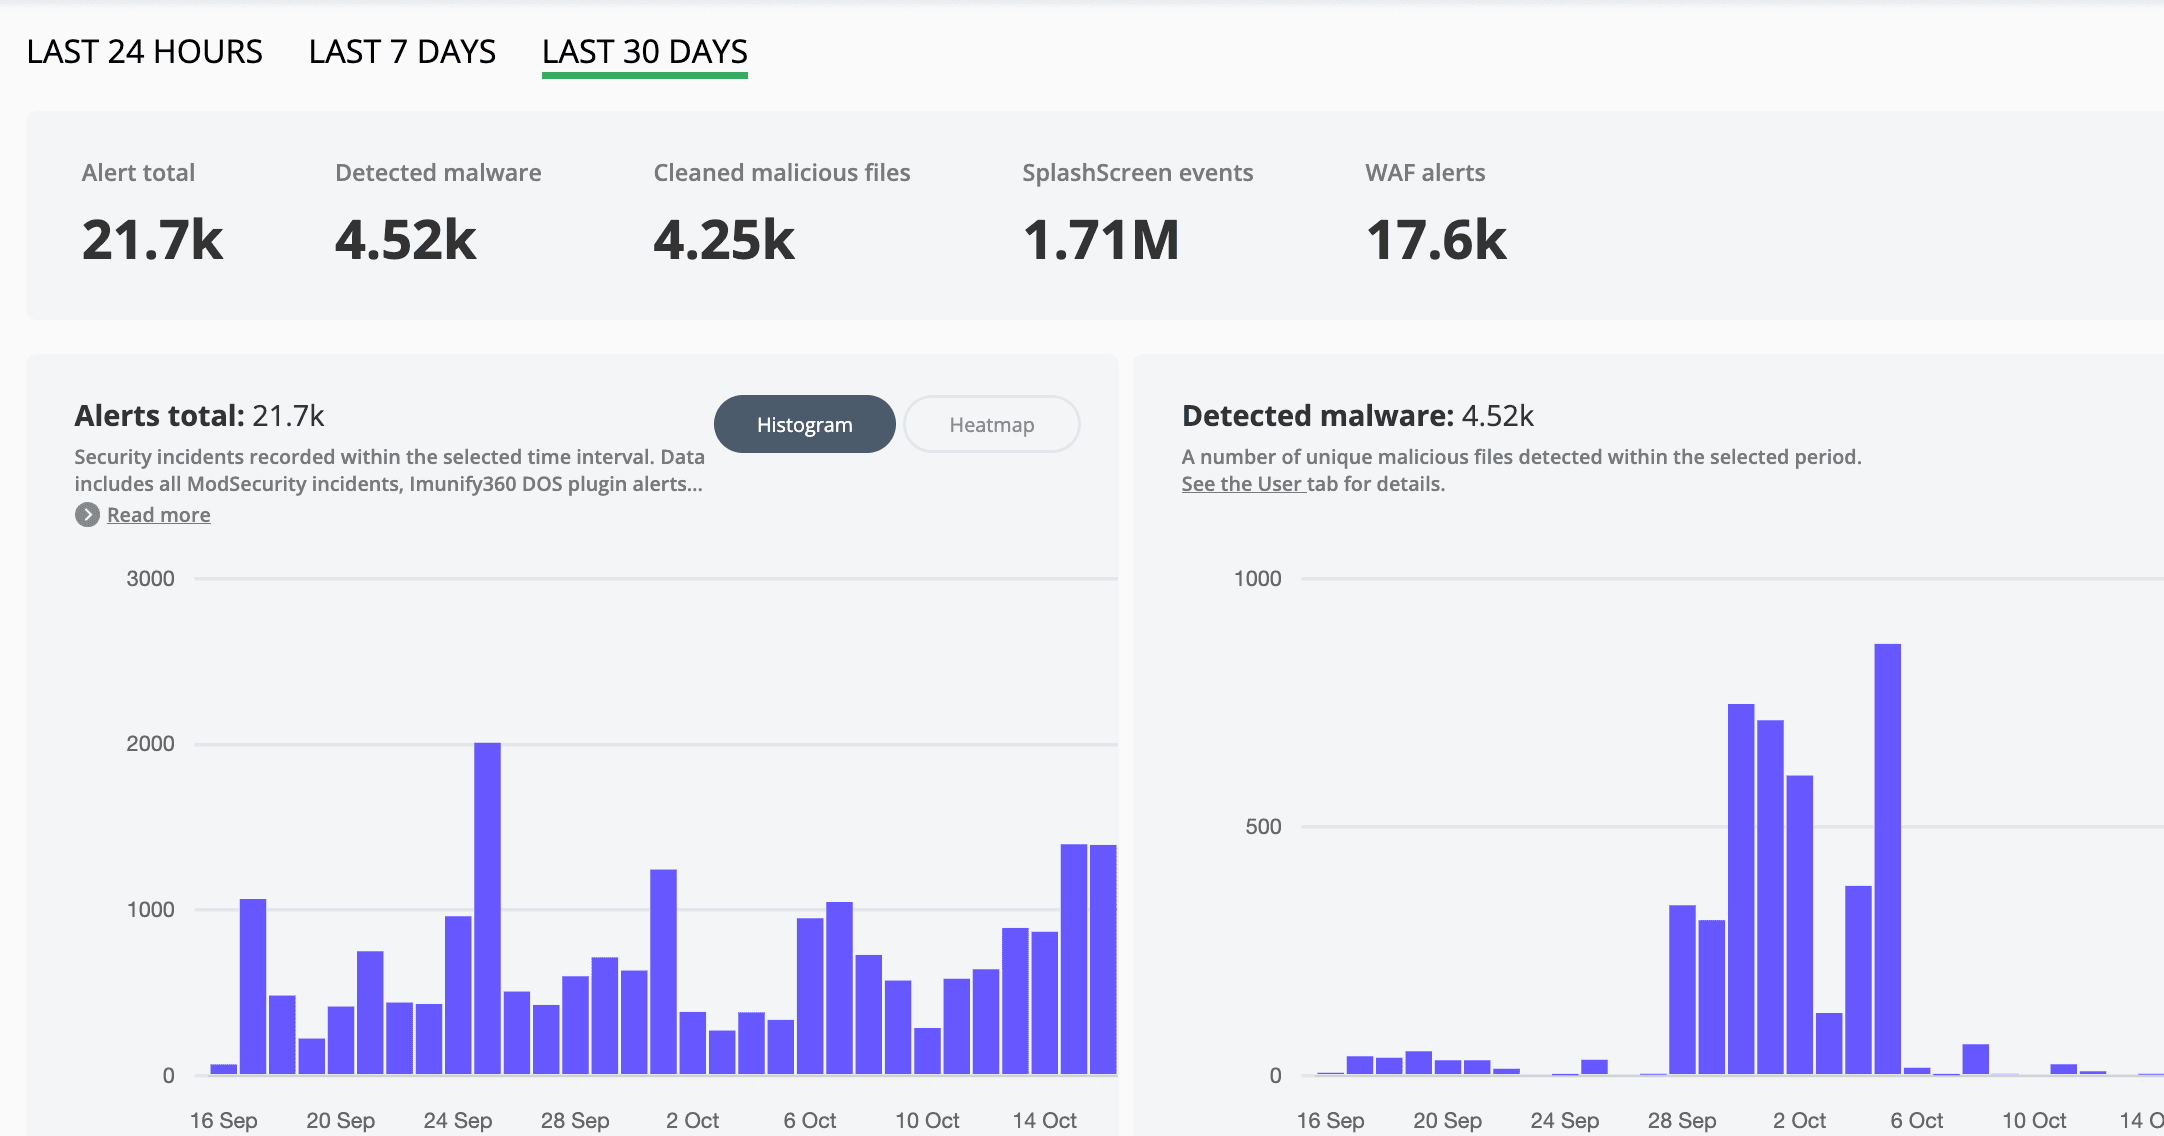The width and height of the screenshot is (2164, 1136).
Task: Switch alerts chart to Heatmap view
Action: coord(992,424)
